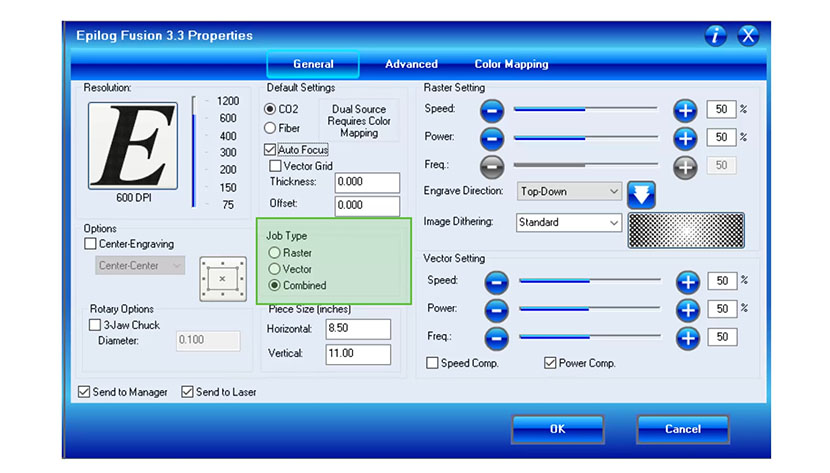Switch to the Advanced tab

[x=411, y=64]
